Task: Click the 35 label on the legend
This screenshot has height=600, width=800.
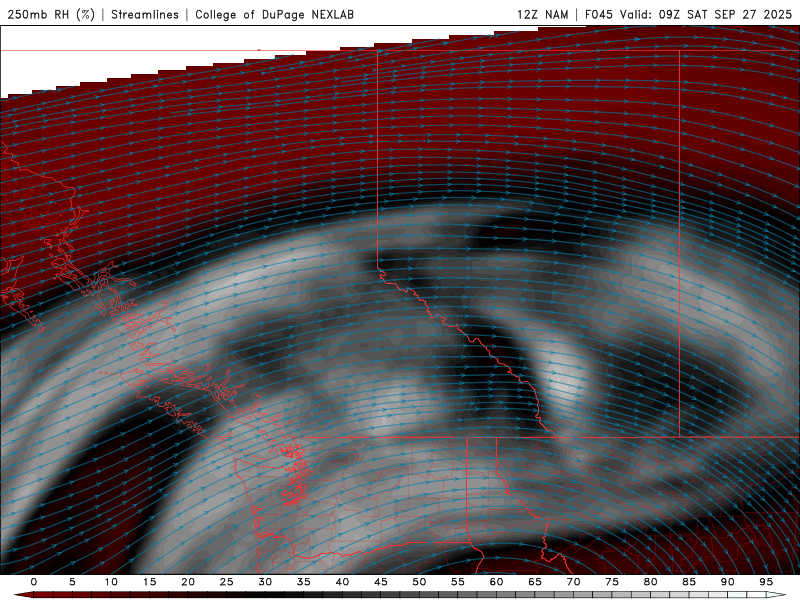Action: 304,582
